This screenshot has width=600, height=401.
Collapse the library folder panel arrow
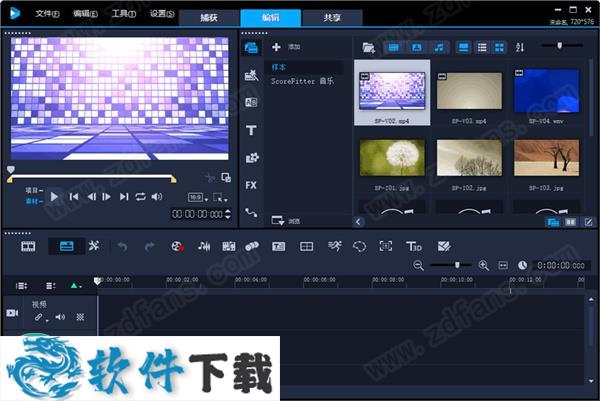click(359, 221)
